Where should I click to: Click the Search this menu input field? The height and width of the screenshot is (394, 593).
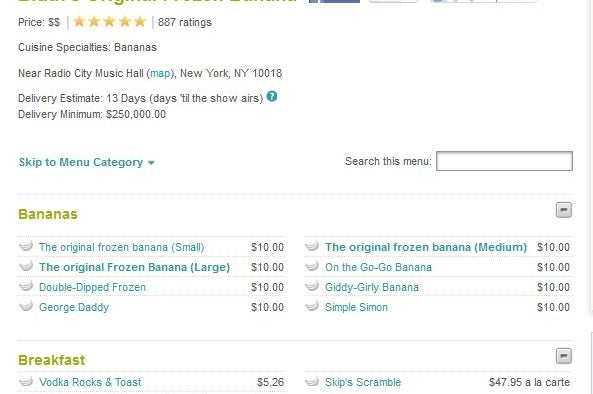click(x=504, y=161)
